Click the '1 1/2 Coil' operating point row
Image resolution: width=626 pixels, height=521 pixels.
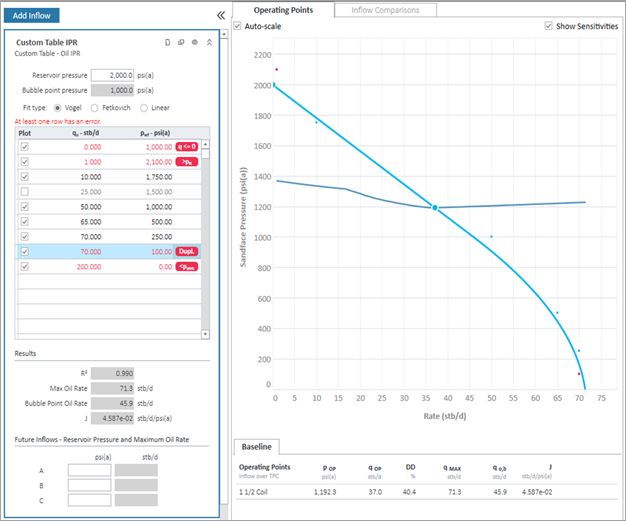[427, 492]
